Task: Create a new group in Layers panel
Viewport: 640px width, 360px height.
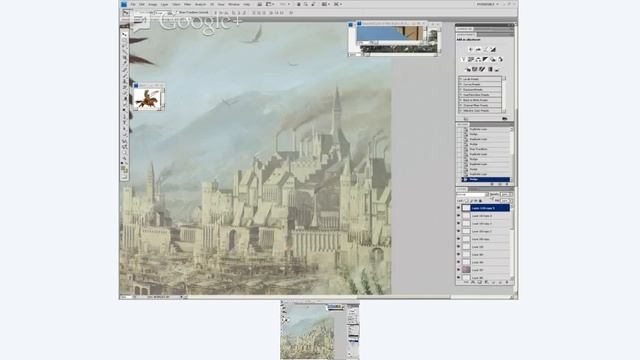Action: 493,282
